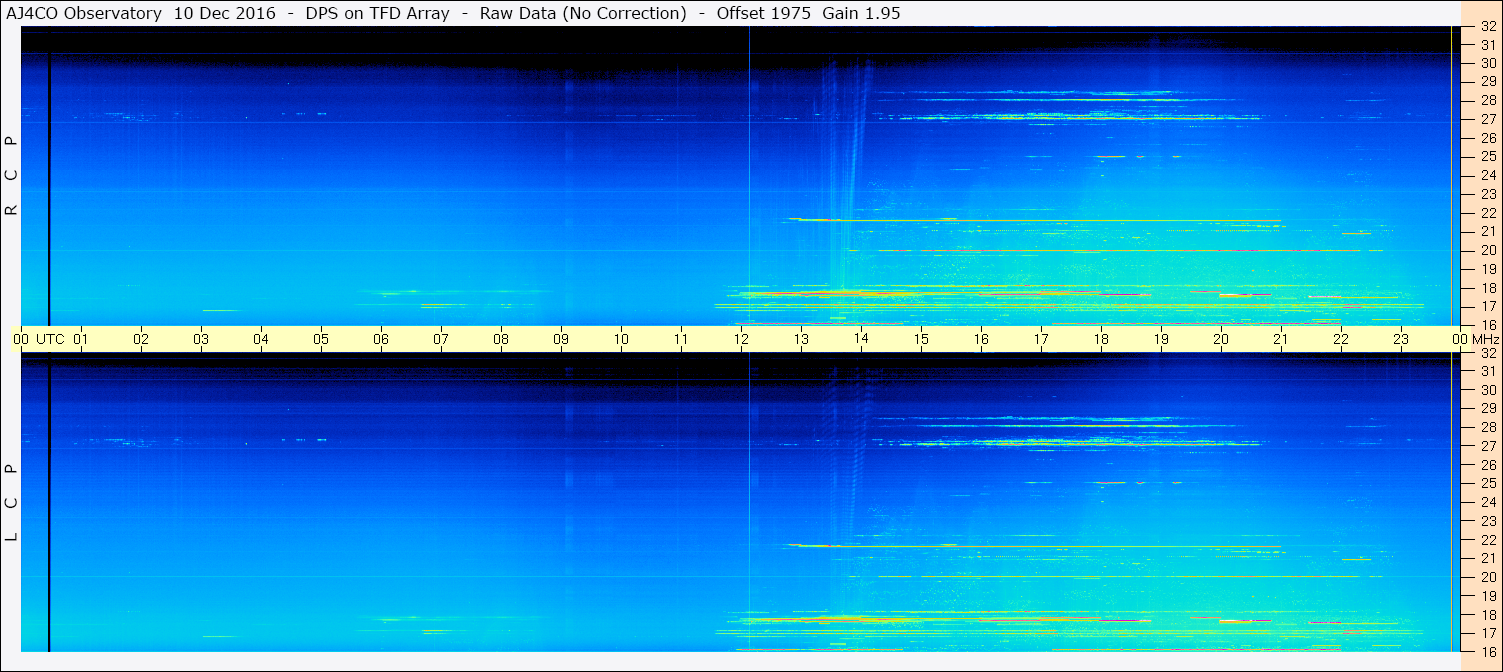This screenshot has width=1503, height=672.
Task: Click 31 on the LCP frequency scale
Action: [x=1488, y=371]
